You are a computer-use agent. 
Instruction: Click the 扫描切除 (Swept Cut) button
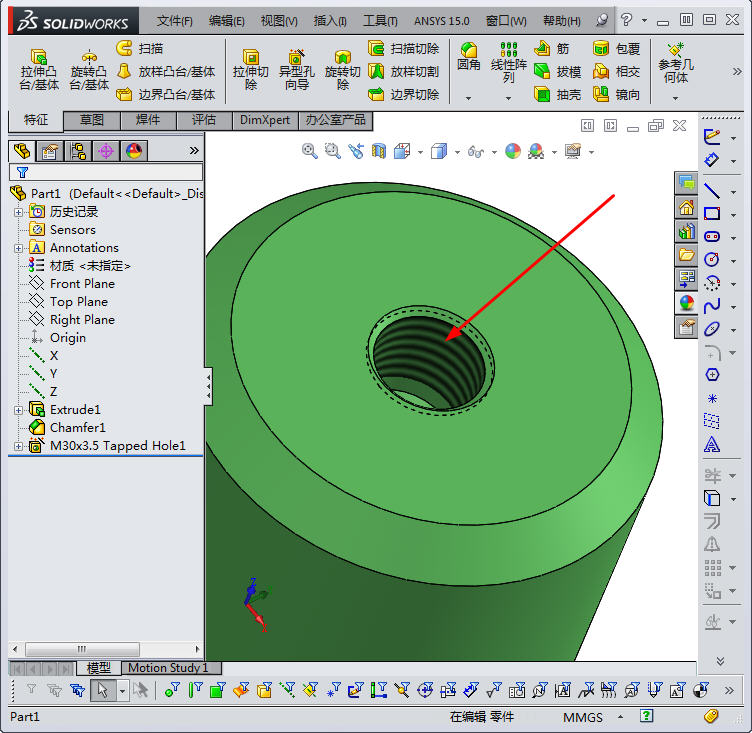(403, 48)
